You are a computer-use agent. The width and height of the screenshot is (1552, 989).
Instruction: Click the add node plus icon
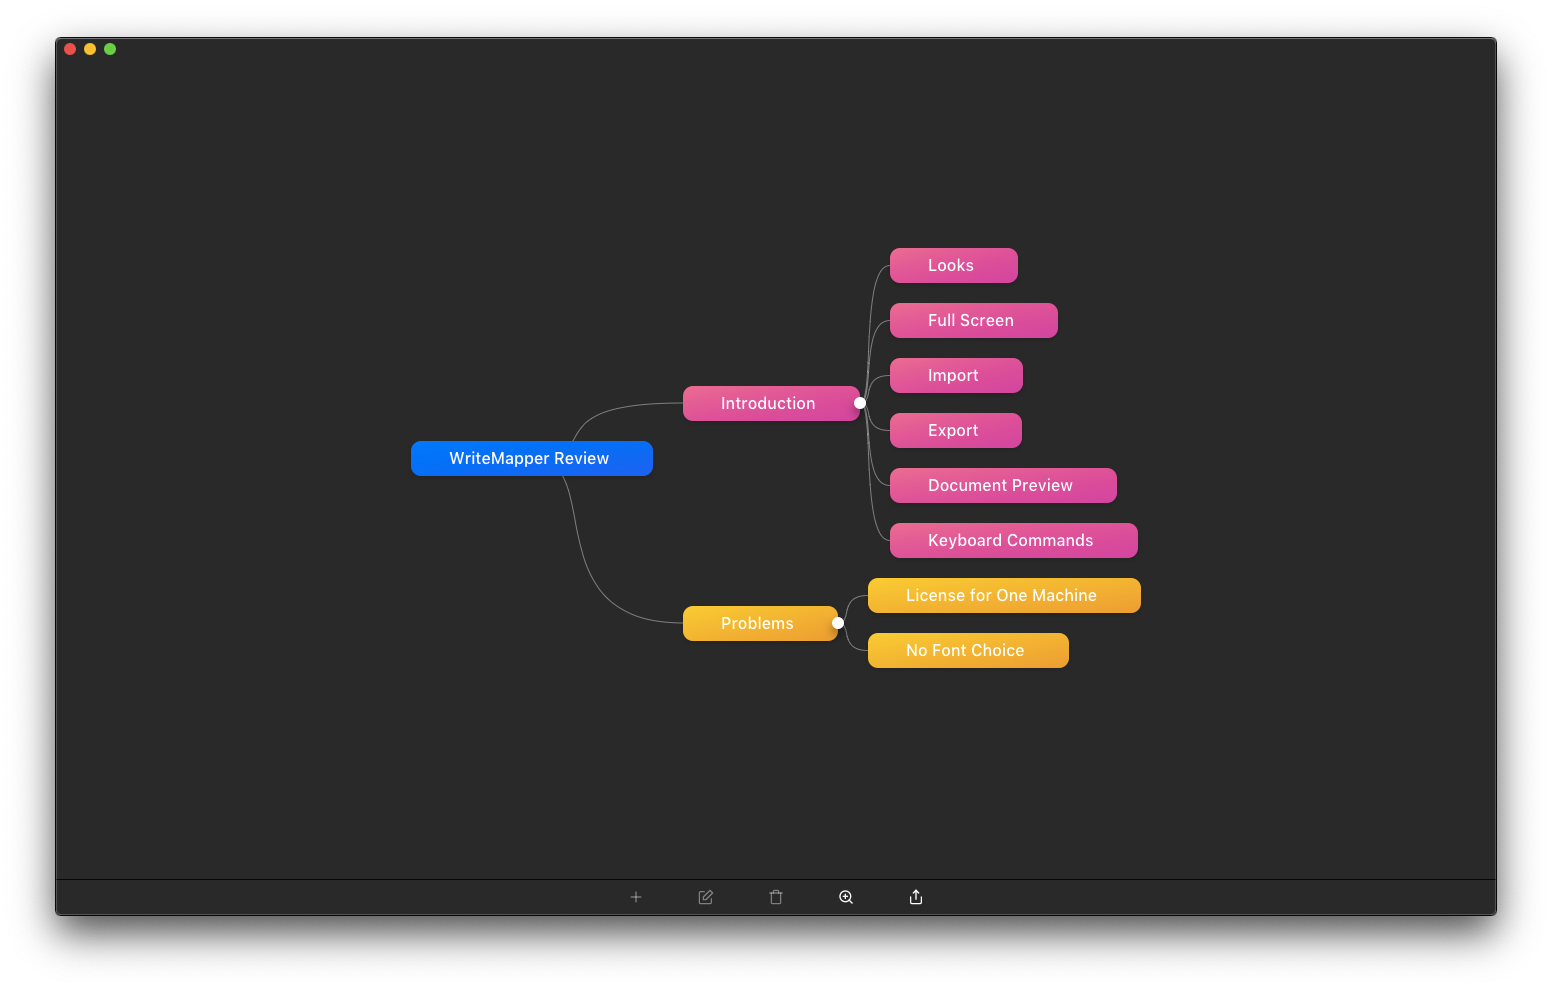[636, 897]
